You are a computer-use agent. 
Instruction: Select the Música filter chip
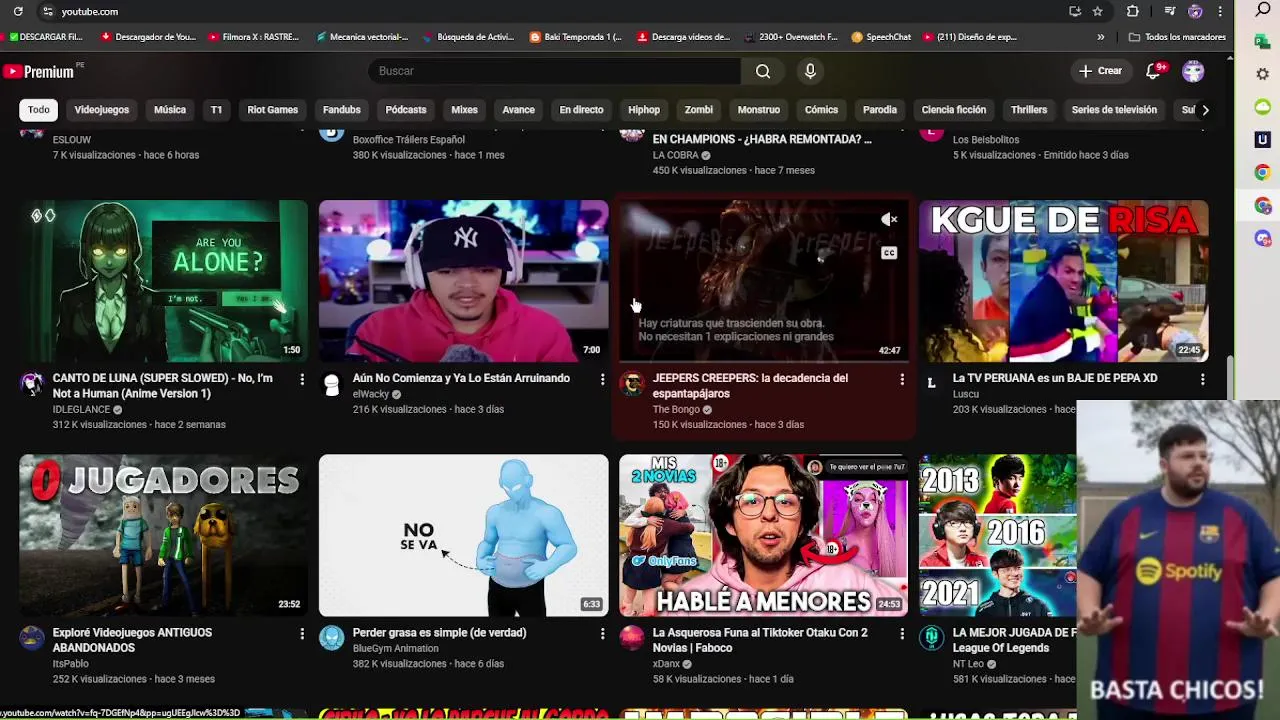pos(170,110)
